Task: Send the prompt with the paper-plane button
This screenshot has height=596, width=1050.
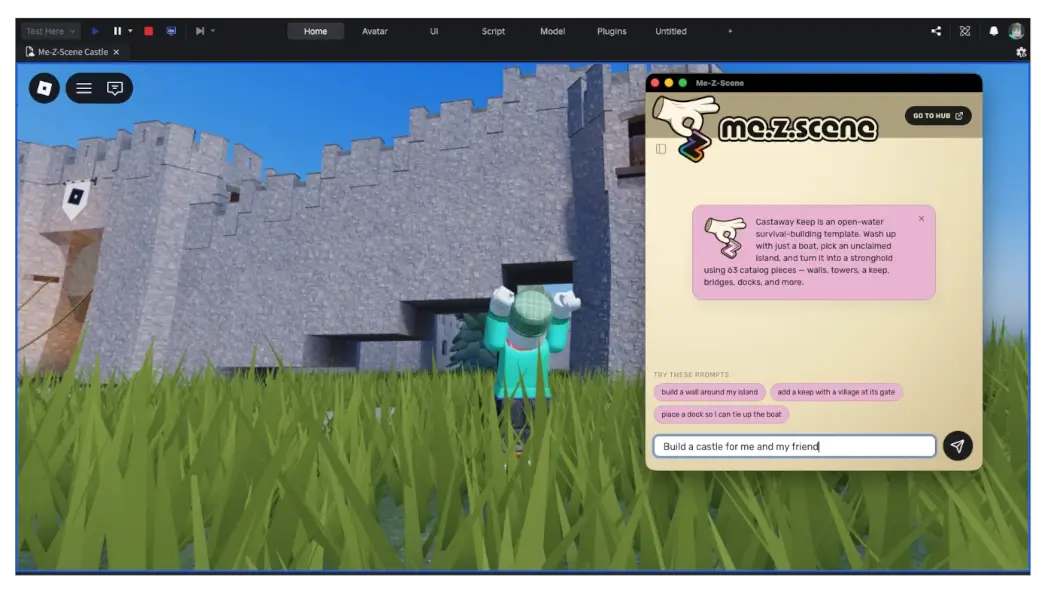Action: pyautogui.click(x=958, y=445)
